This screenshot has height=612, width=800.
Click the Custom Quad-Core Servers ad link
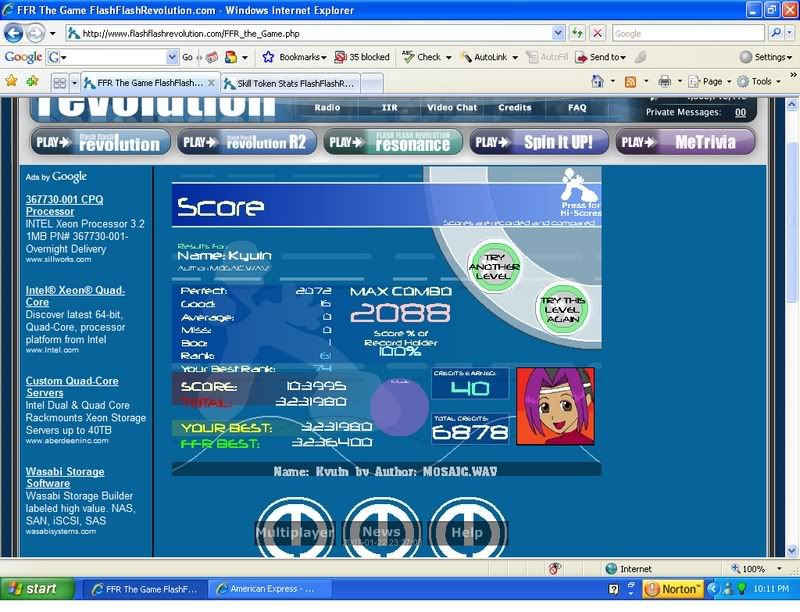(72, 387)
